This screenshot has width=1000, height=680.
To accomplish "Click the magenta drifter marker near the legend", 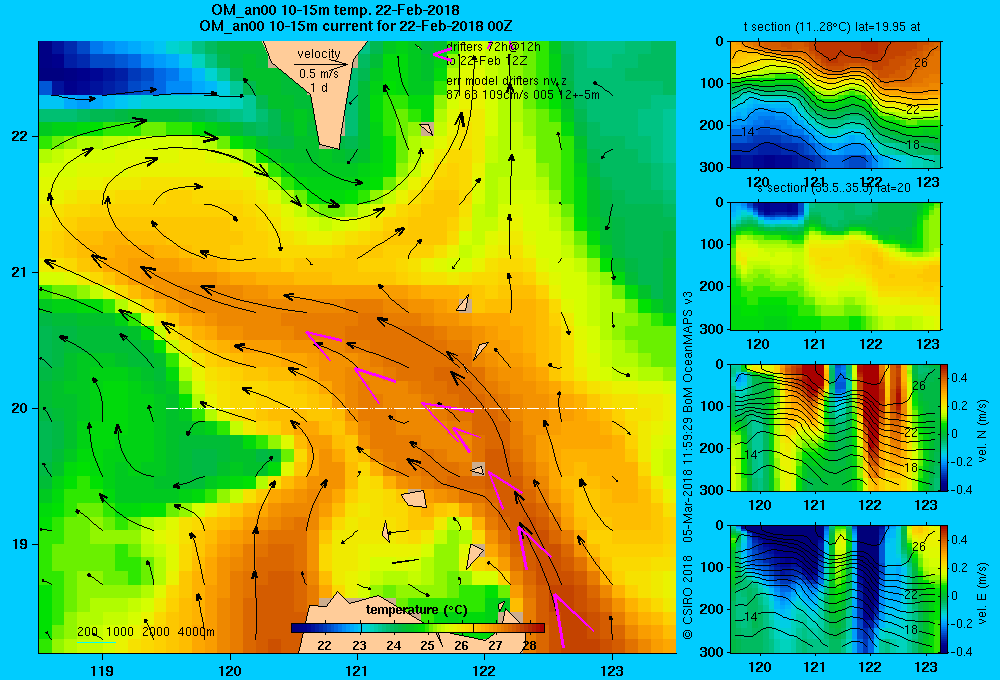I will tap(442, 54).
